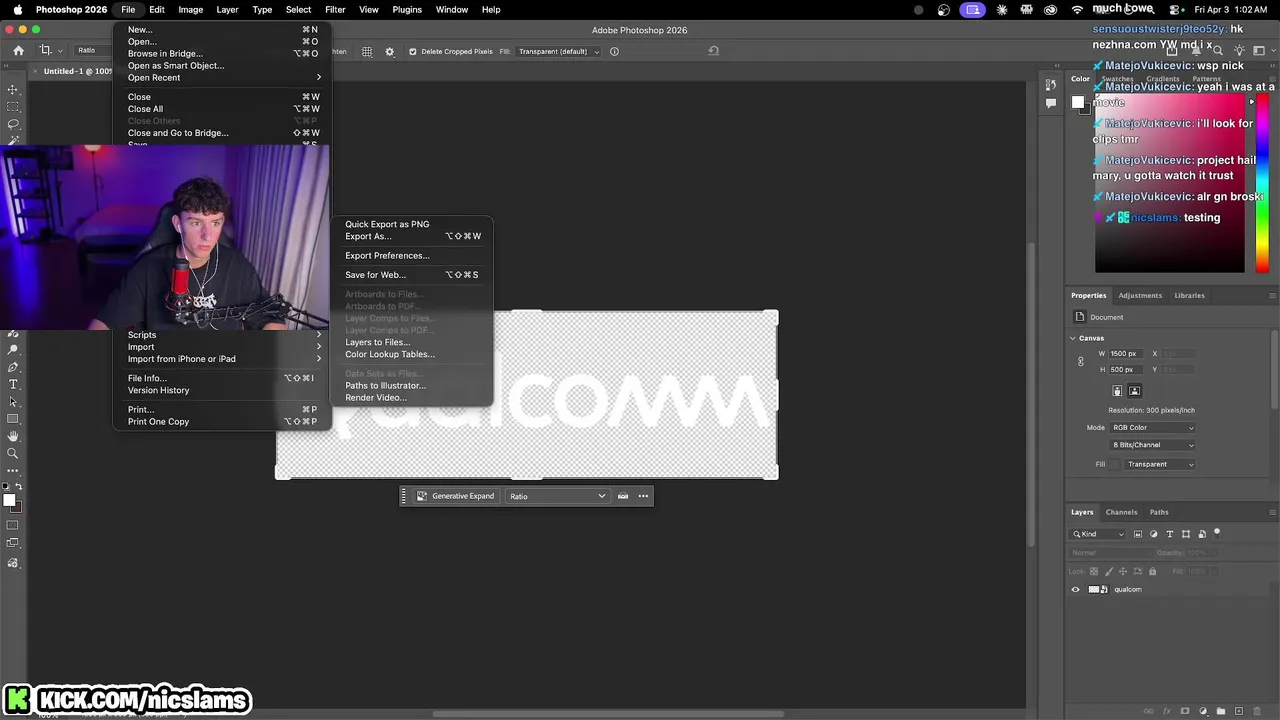
Task: Select the Path Selection arrow tool
Action: (x=13, y=402)
